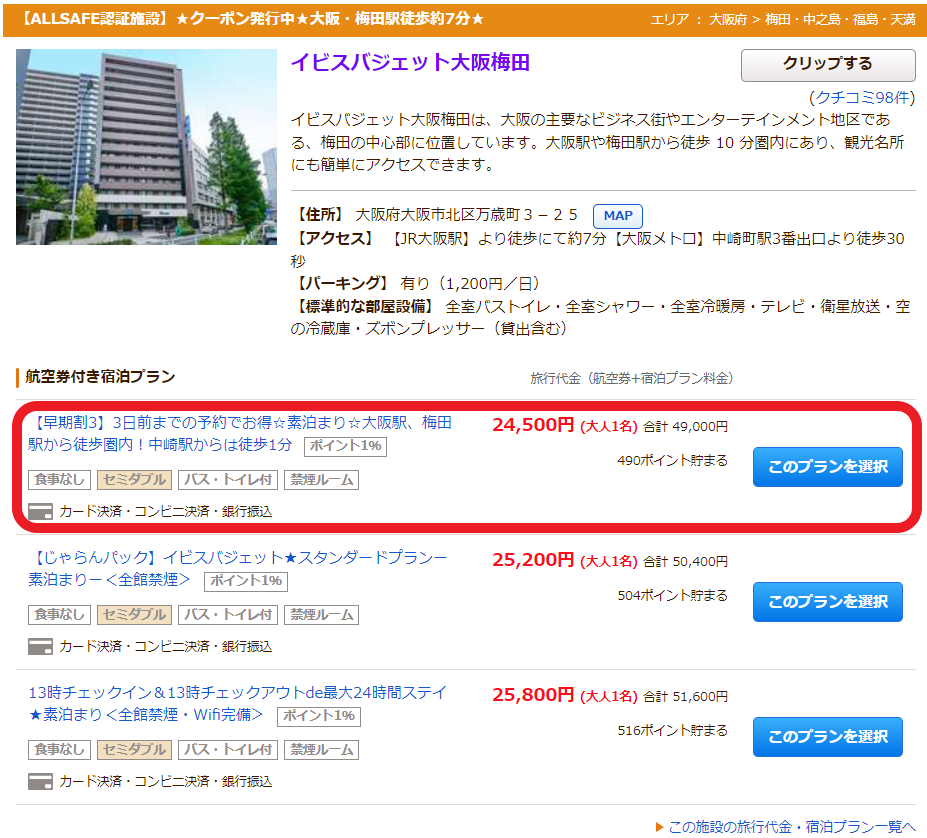The image size is (927, 838).
Task: Click the 食事なし tag in 早期割3 plan
Action: click(59, 480)
